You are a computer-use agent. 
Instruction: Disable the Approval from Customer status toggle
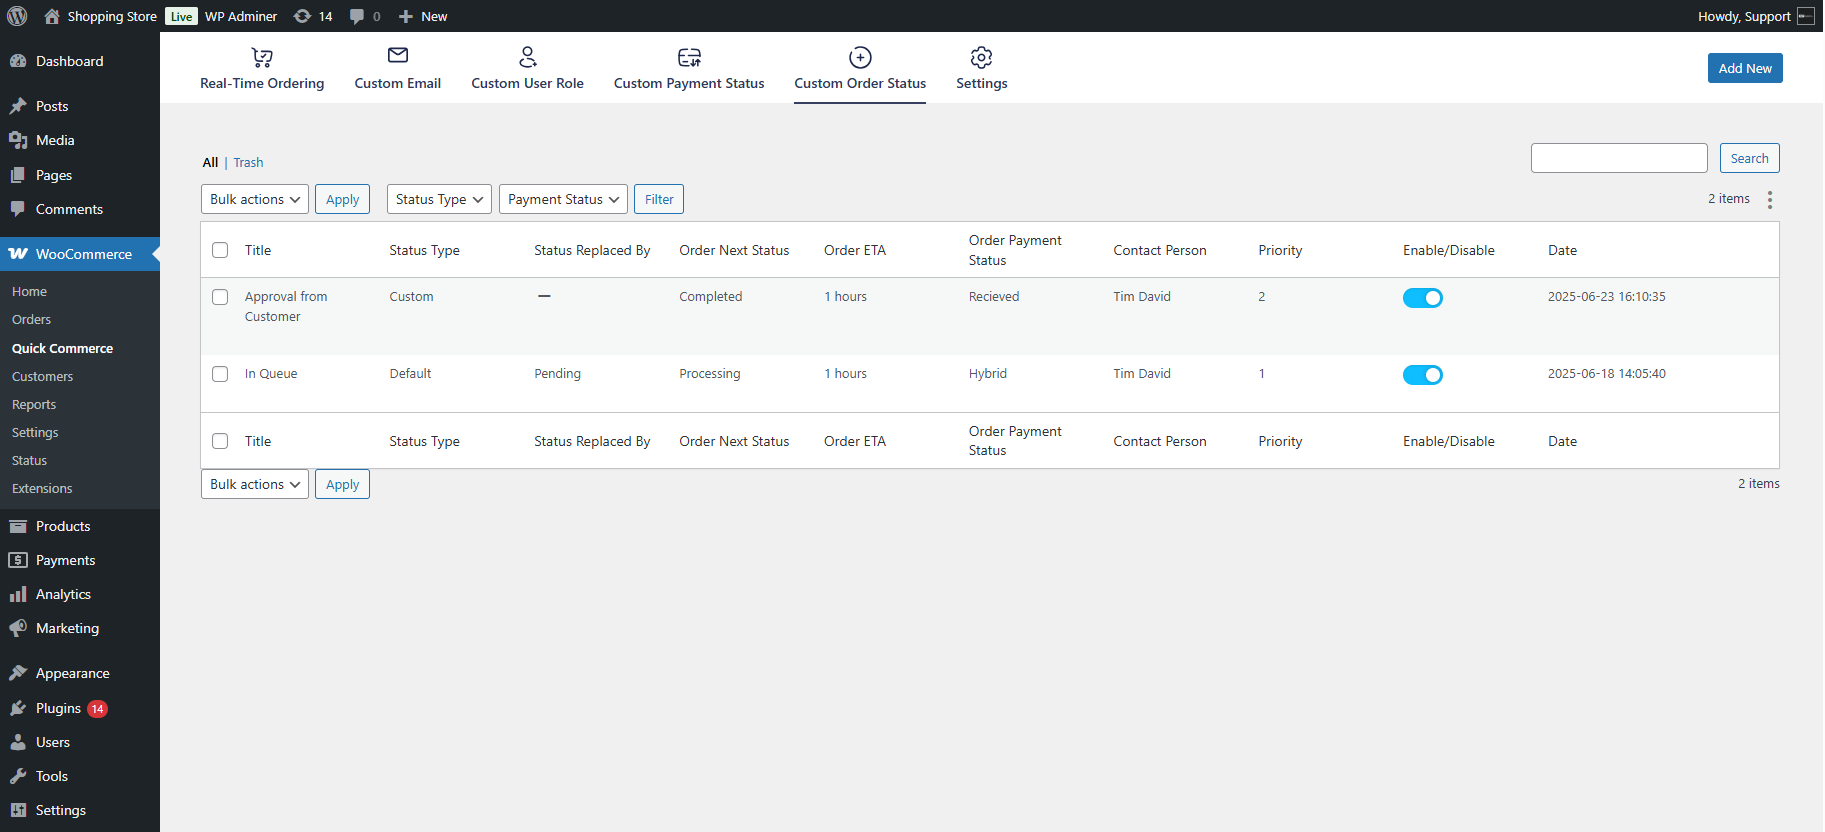(x=1422, y=298)
